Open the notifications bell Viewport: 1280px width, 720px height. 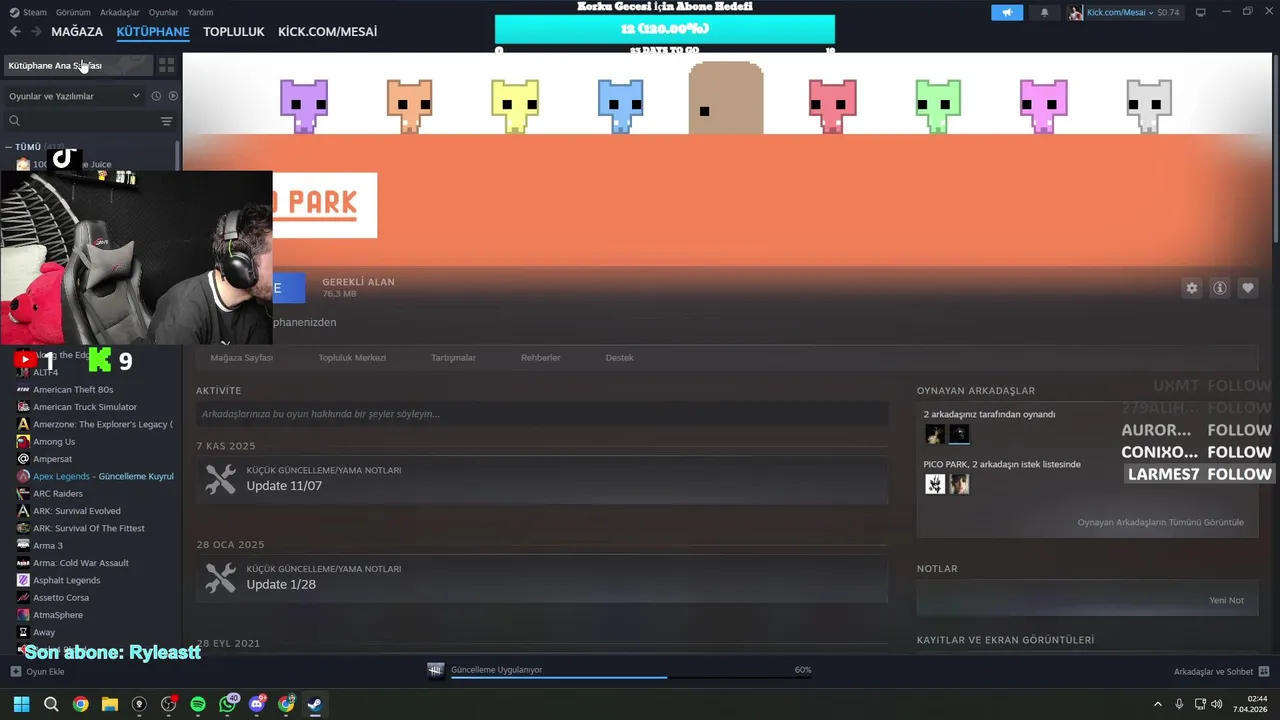click(1045, 13)
